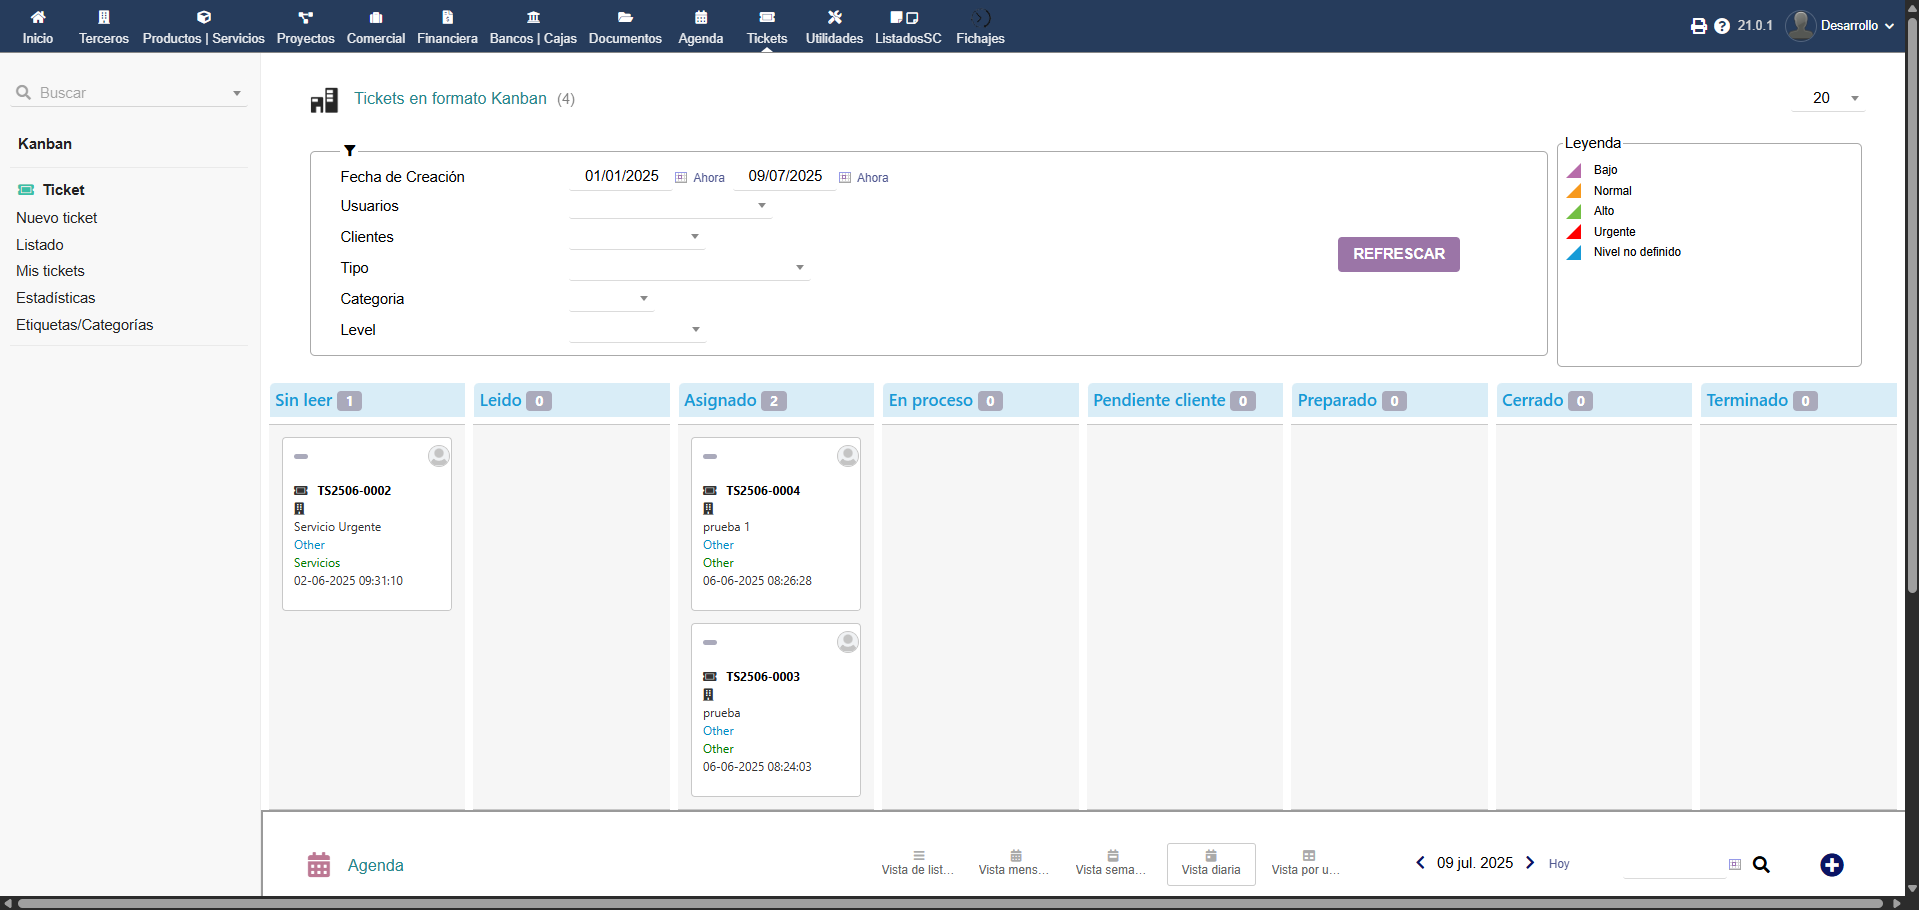
Task: Click Ahora next to start date
Action: coord(709,178)
